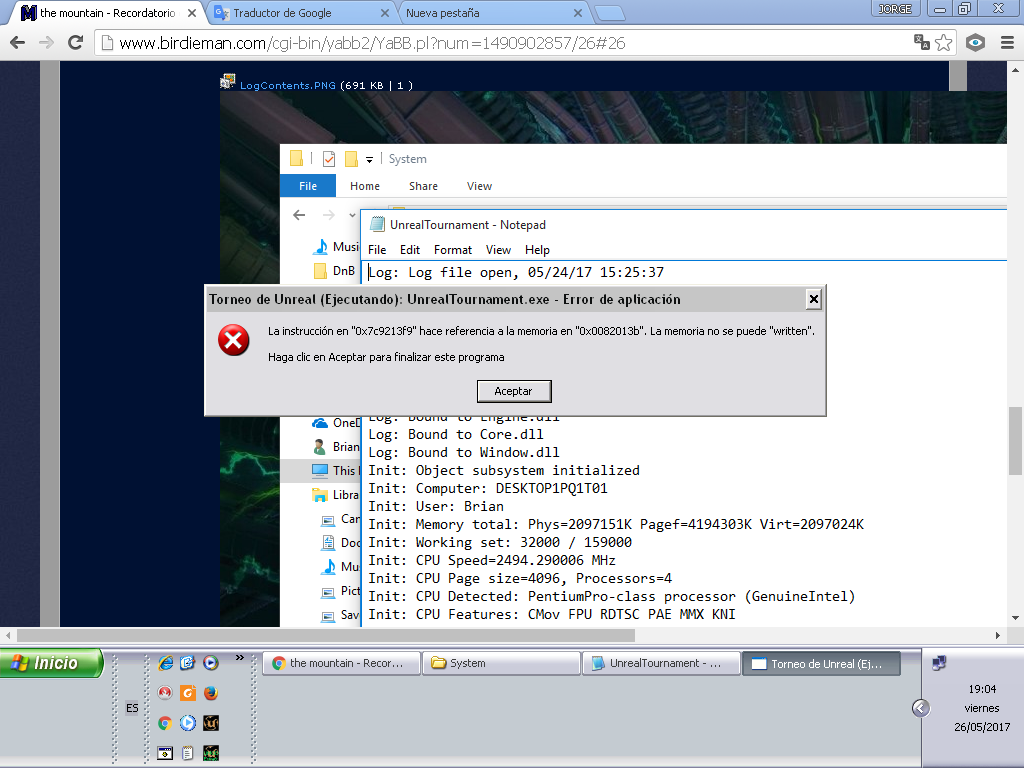Launch the UnrealEd quick launch icon
This screenshot has height=768, width=1024.
pos(210,753)
